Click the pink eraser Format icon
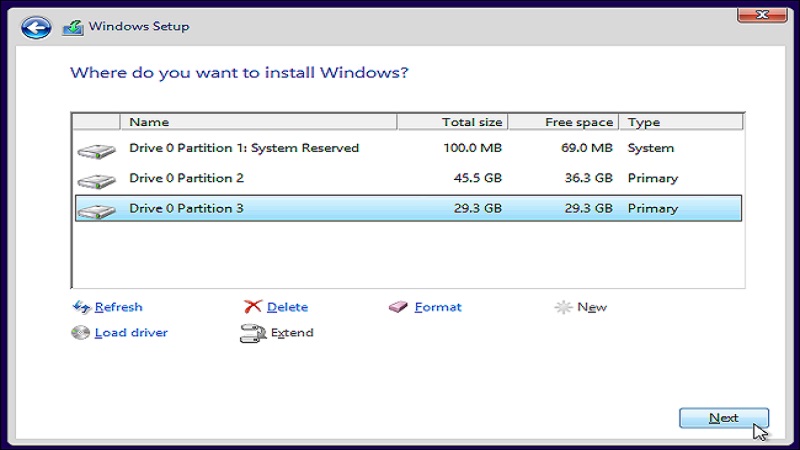The image size is (800, 450). click(x=398, y=307)
